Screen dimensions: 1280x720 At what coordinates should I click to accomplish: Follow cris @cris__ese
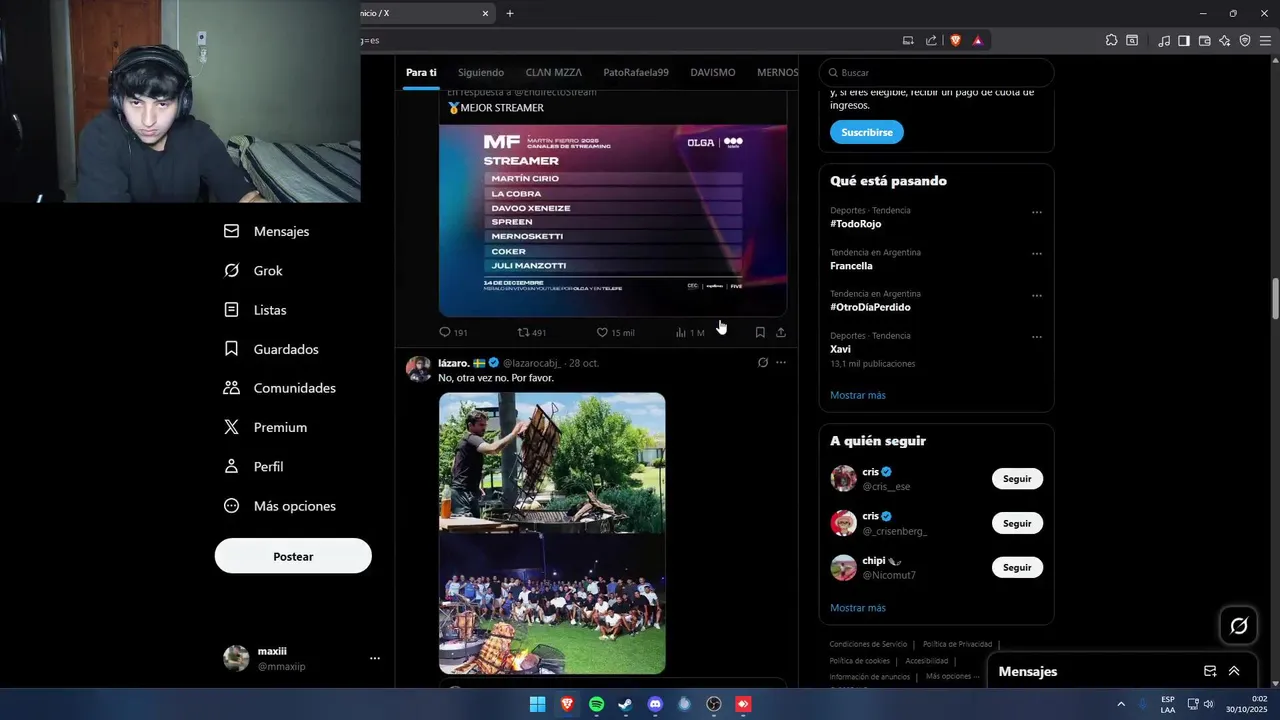pos(1017,479)
